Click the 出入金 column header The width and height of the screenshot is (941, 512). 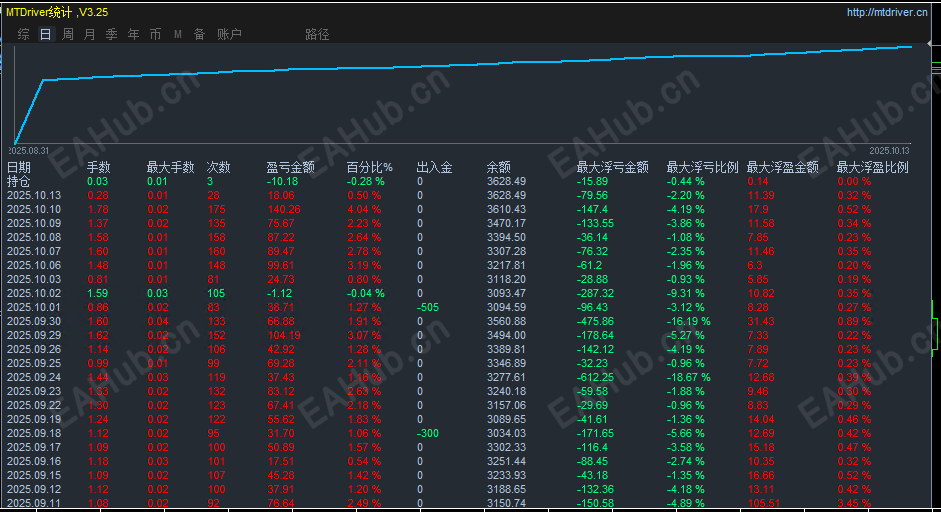pyautogui.click(x=434, y=167)
